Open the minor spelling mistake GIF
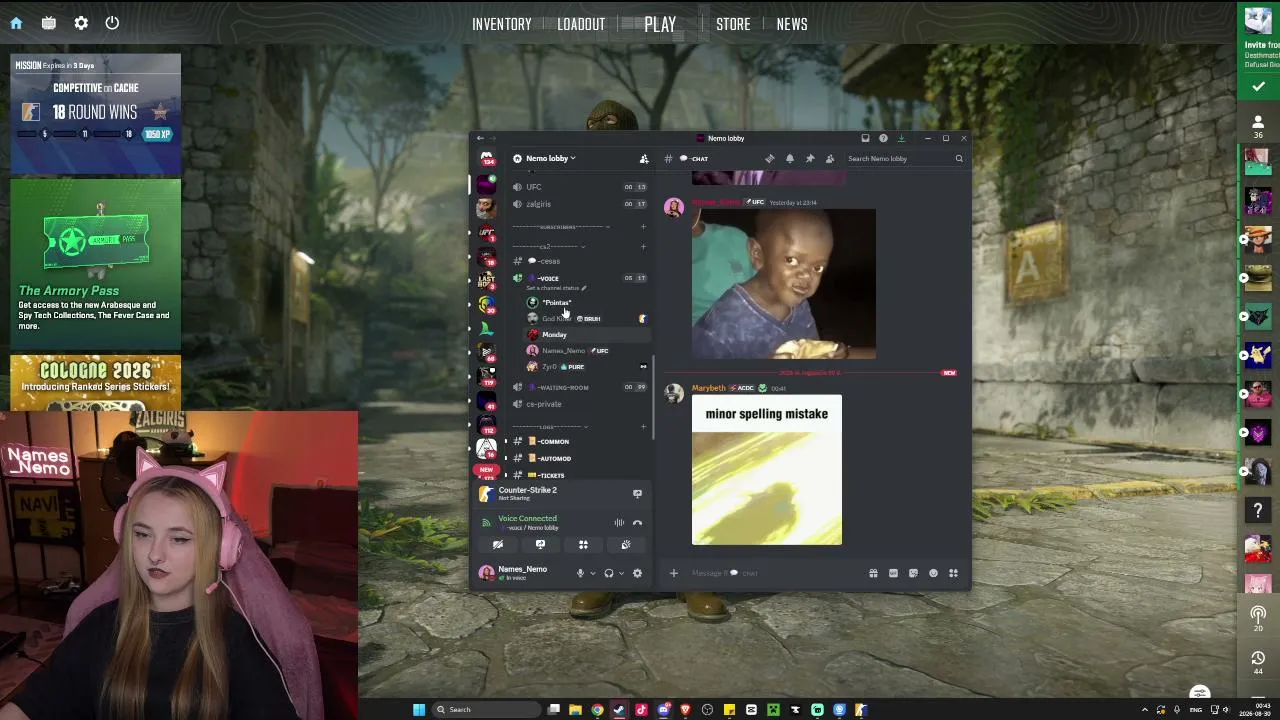The width and height of the screenshot is (1280, 720). click(x=767, y=470)
